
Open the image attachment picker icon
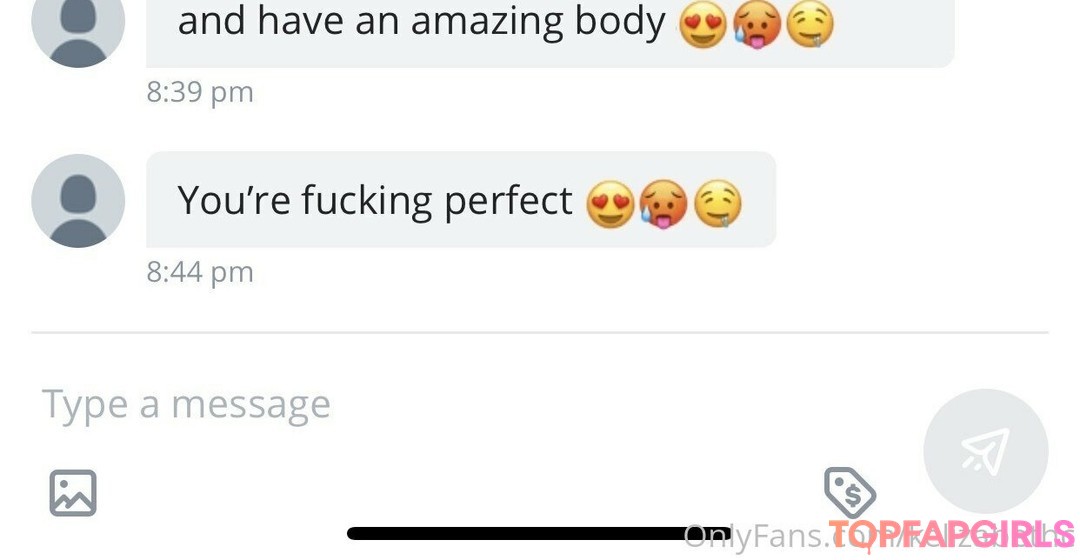pos(72,493)
